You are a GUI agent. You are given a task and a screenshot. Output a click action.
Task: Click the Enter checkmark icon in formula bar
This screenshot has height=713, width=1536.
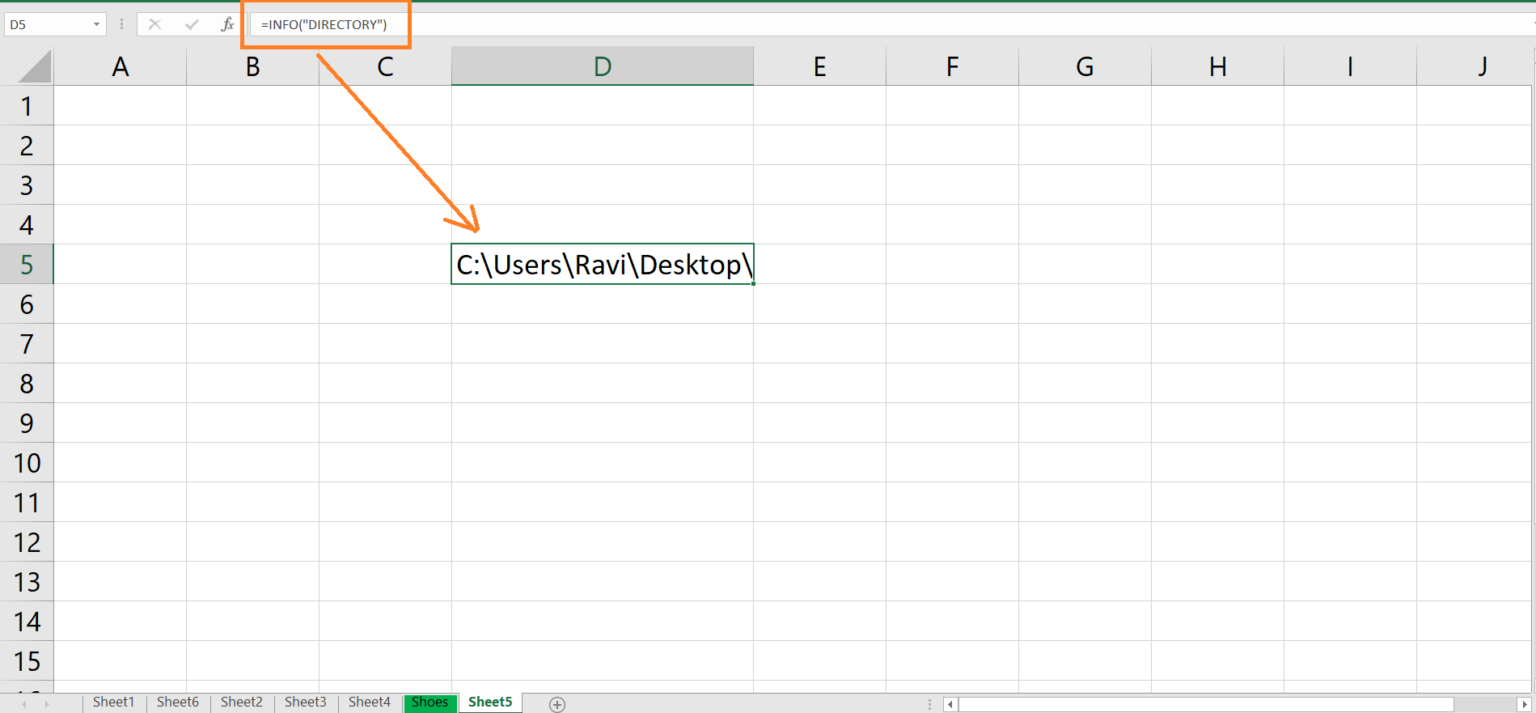click(x=191, y=23)
